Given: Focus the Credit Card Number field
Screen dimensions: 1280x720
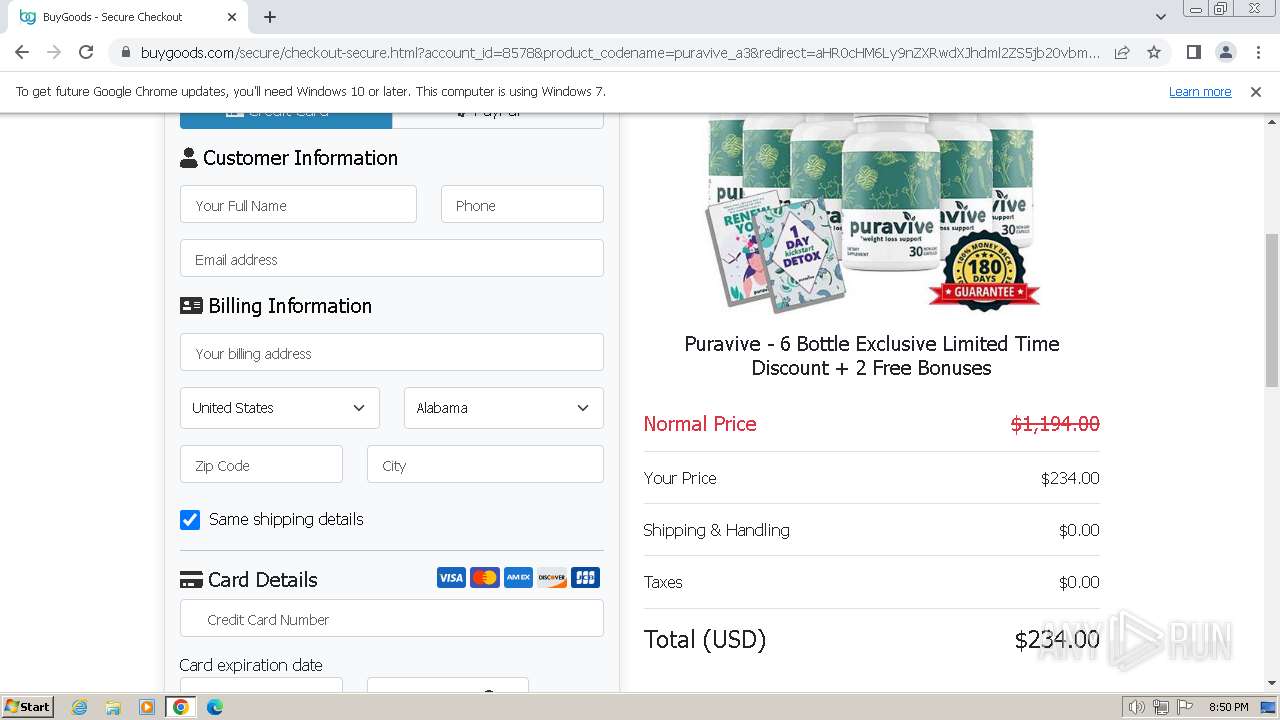Looking at the screenshot, I should pyautogui.click(x=392, y=618).
